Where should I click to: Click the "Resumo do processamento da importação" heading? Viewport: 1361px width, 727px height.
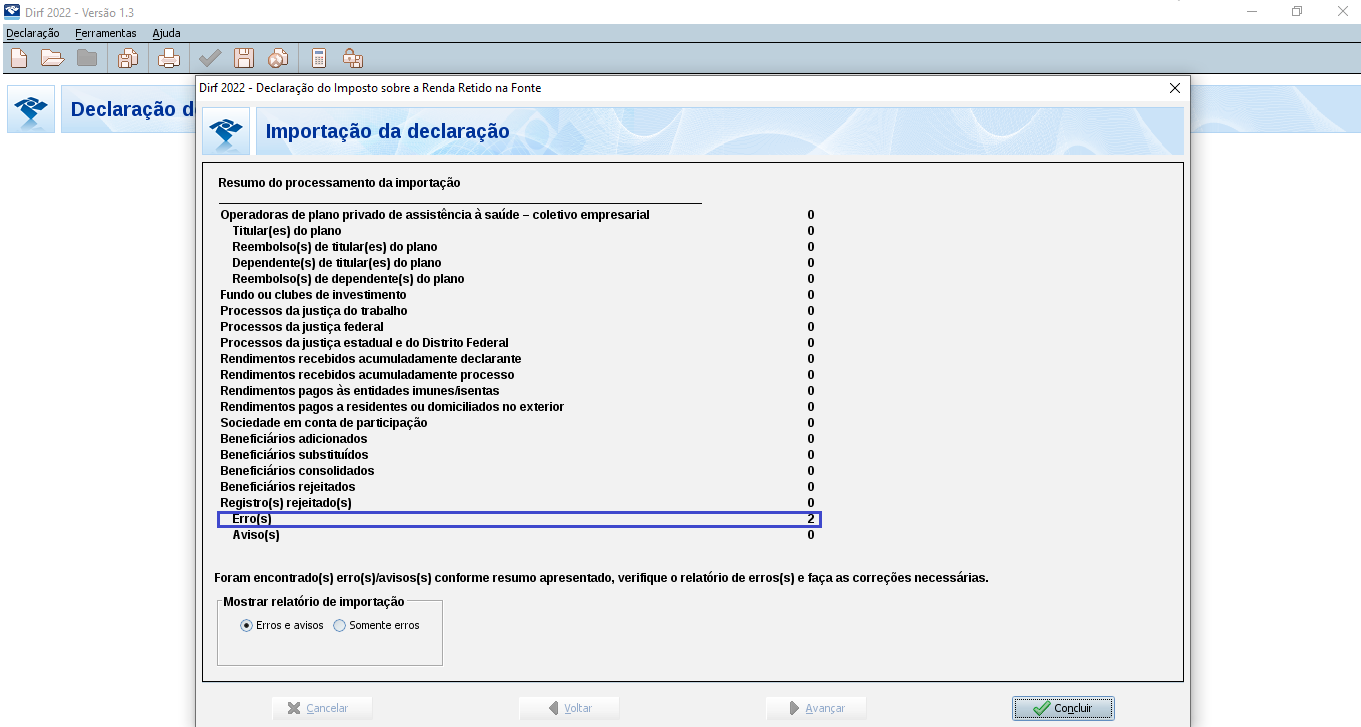pos(339,183)
